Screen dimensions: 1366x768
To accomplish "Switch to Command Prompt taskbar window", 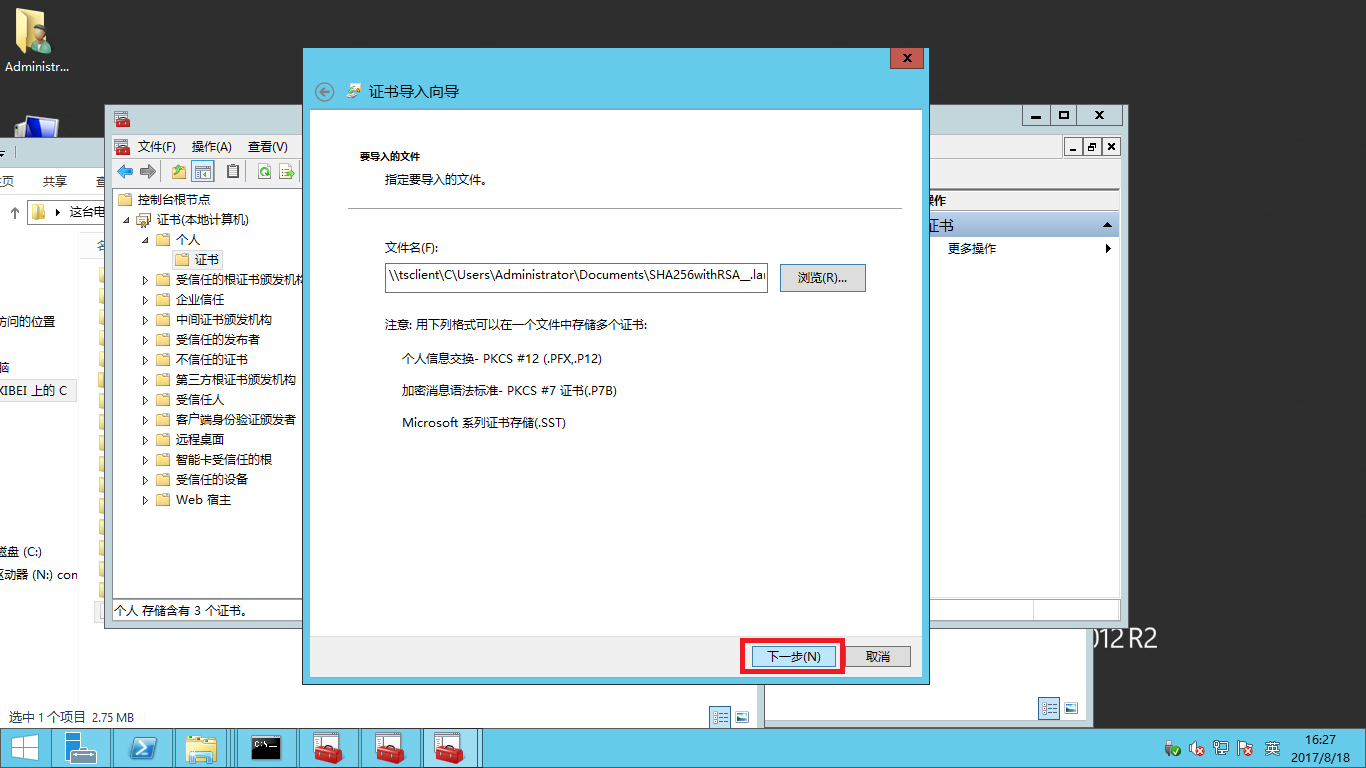I will pos(265,748).
